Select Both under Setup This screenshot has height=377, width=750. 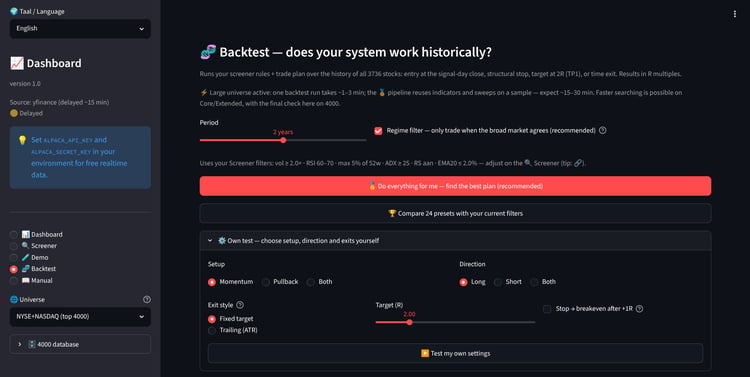[x=320, y=282]
